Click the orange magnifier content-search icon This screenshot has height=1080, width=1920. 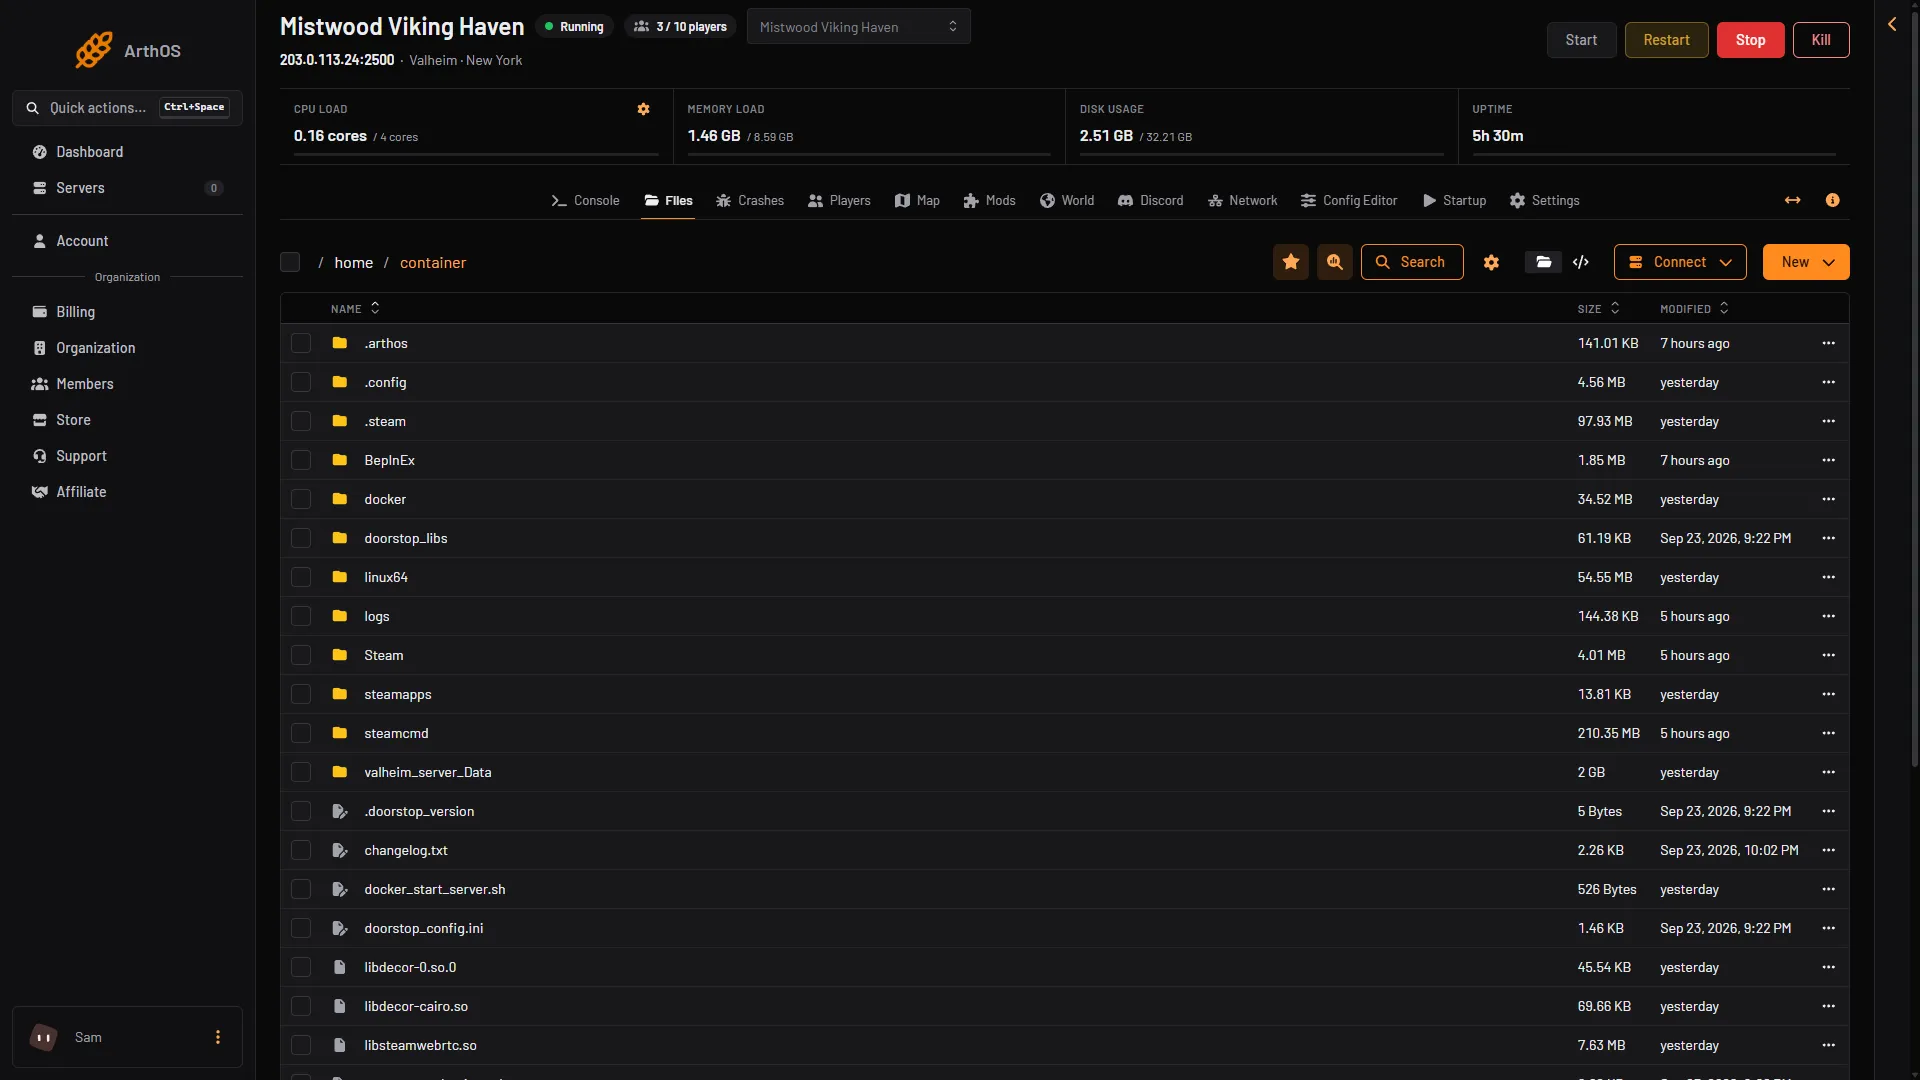(1335, 262)
